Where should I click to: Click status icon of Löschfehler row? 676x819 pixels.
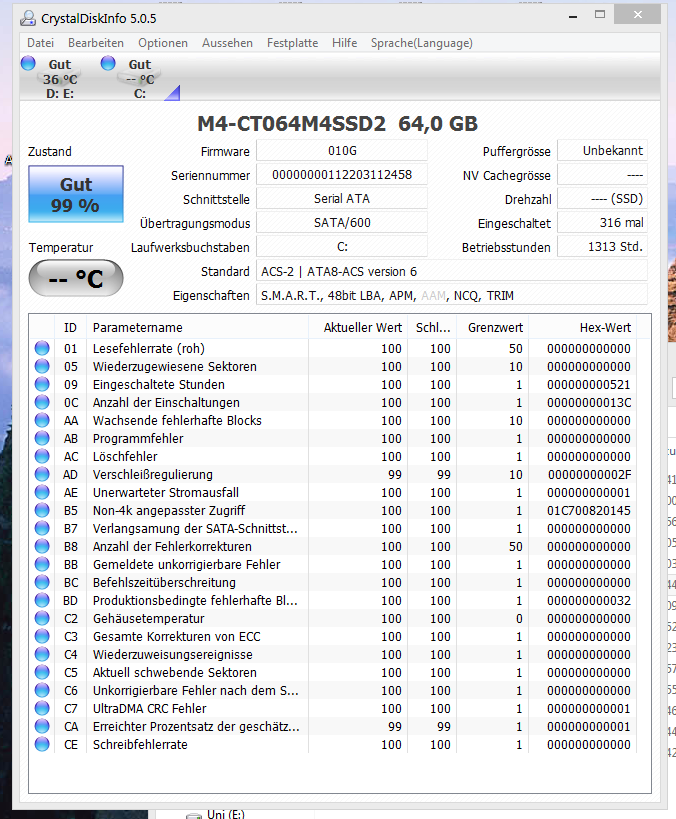[42, 456]
